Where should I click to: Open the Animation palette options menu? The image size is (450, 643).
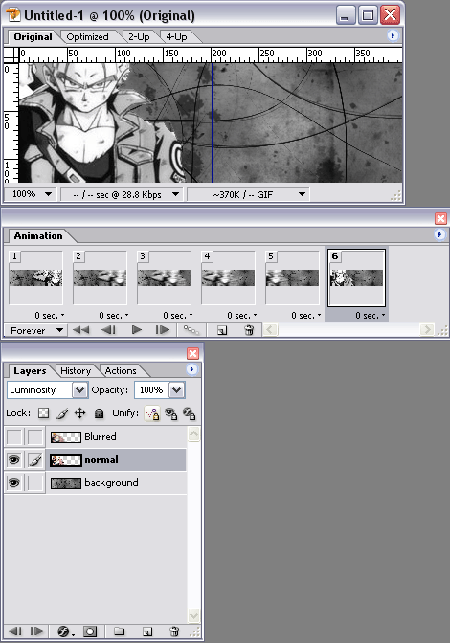point(439,235)
